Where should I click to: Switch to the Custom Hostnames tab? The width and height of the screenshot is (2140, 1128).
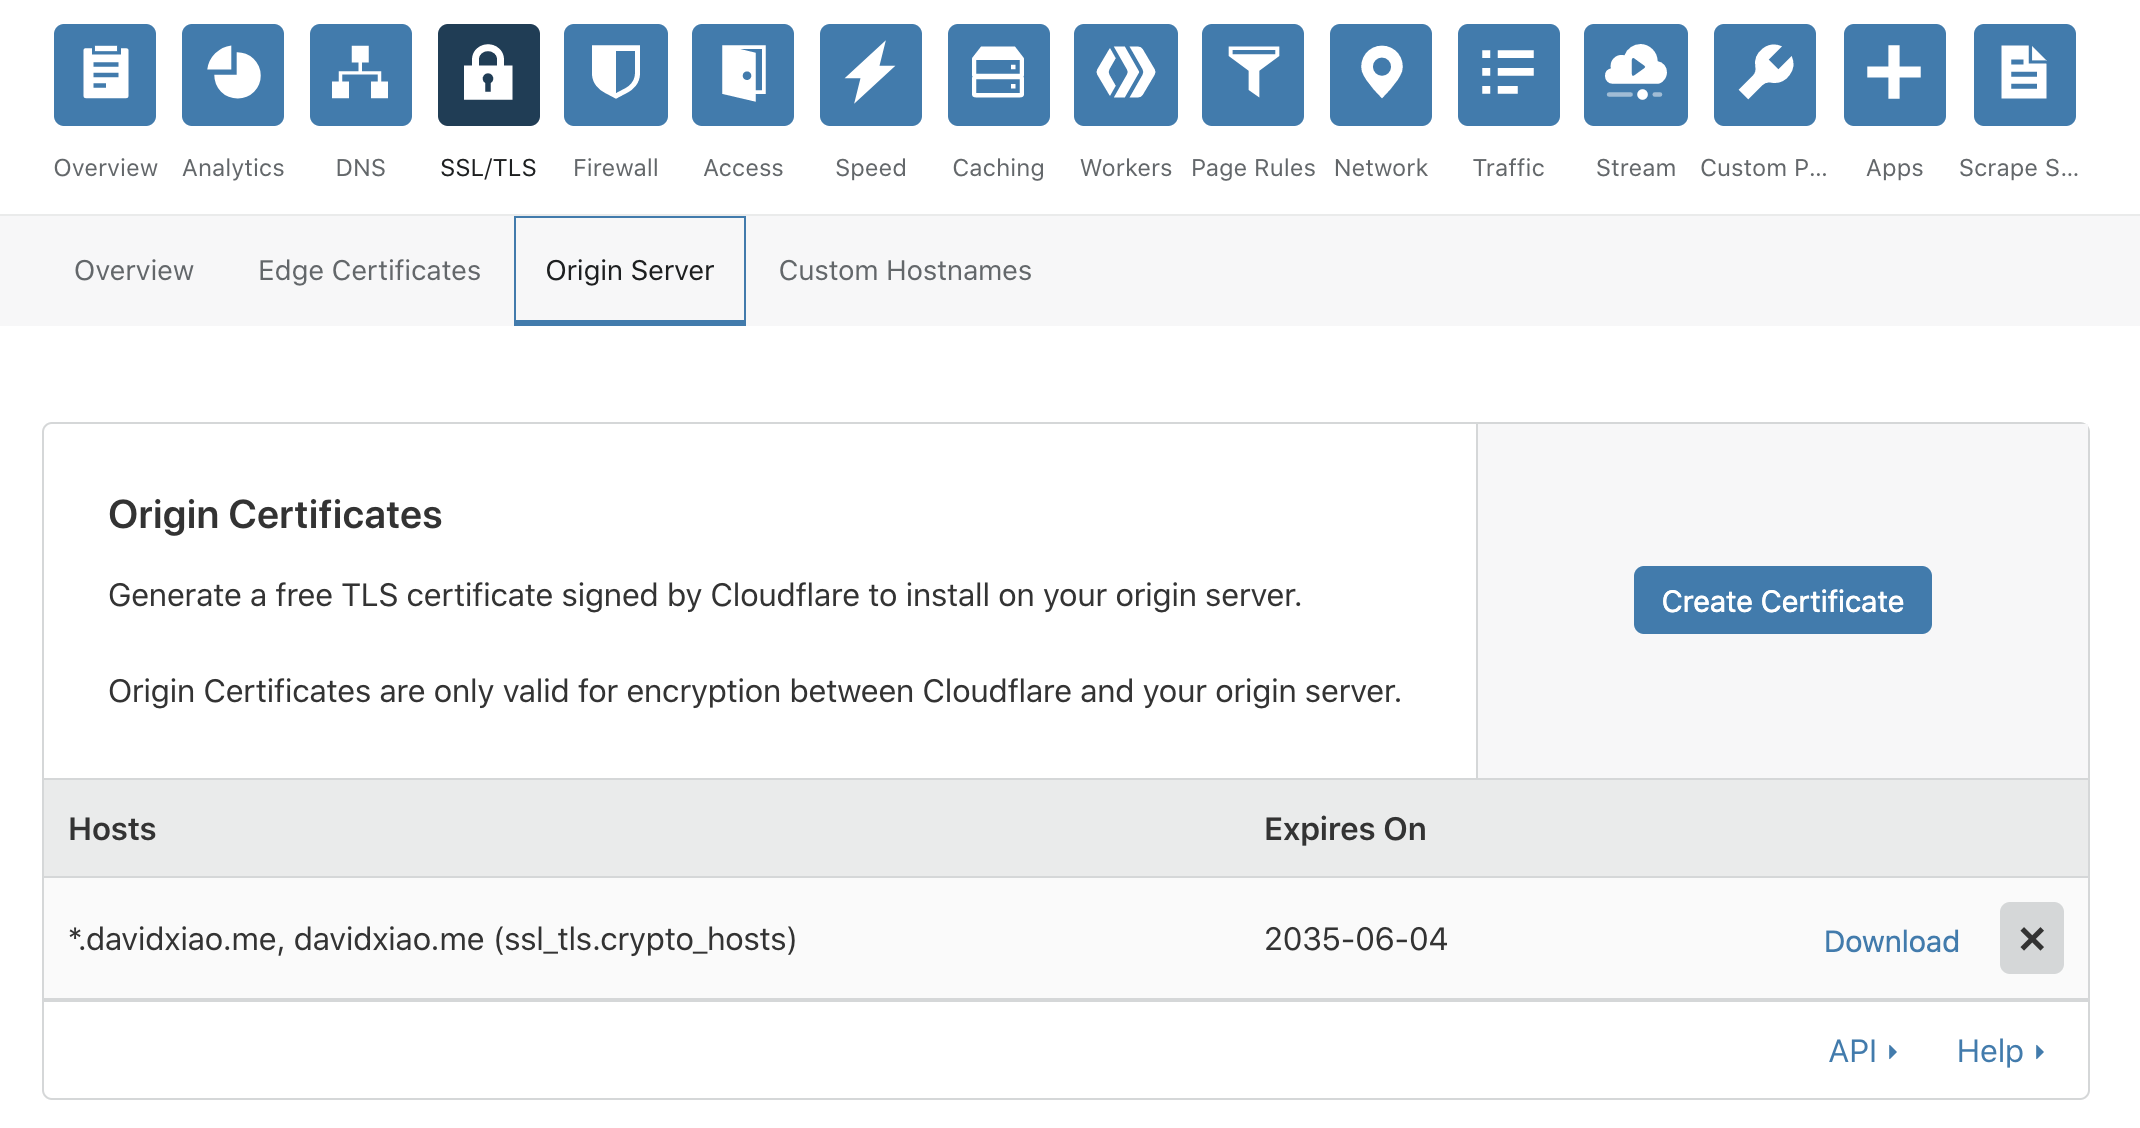point(905,270)
